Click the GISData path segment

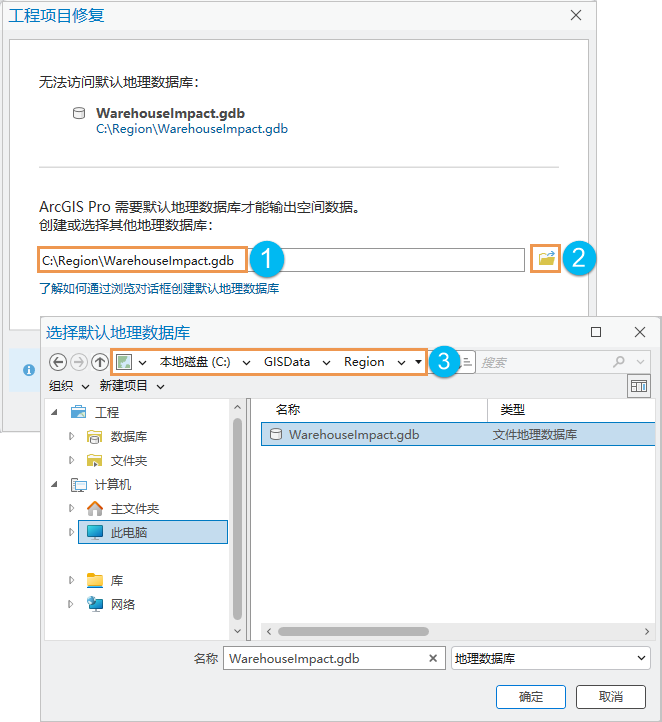click(287, 362)
